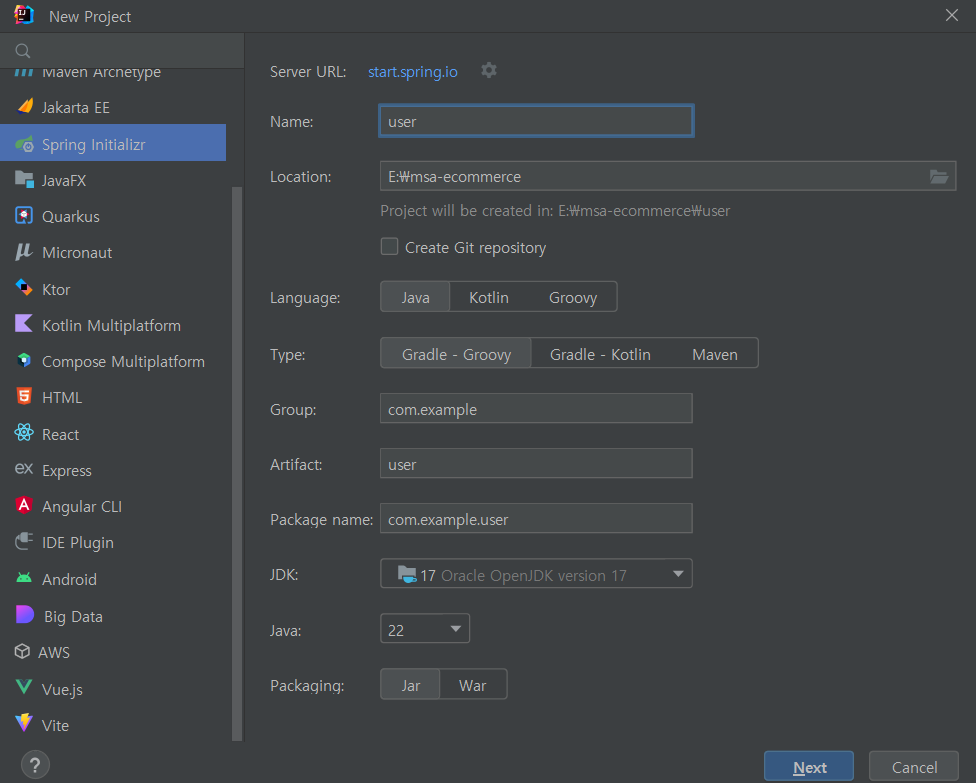The image size is (976, 783).
Task: Click the Angular CLI icon
Action: tap(24, 505)
